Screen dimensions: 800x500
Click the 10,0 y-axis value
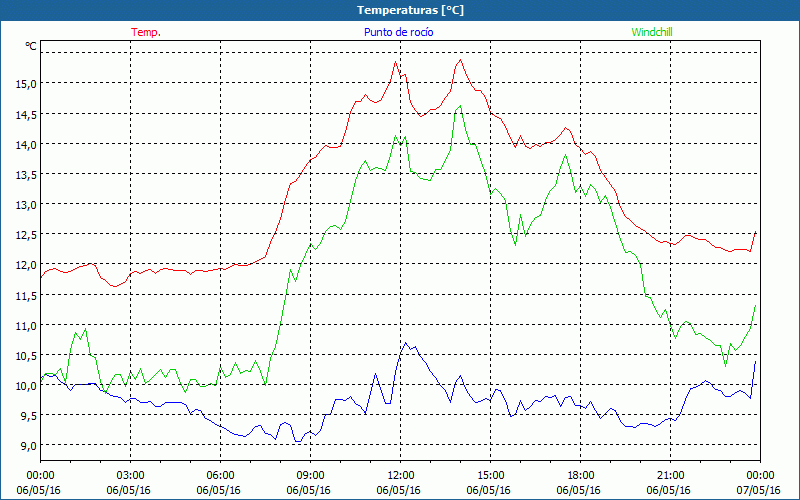27,386
